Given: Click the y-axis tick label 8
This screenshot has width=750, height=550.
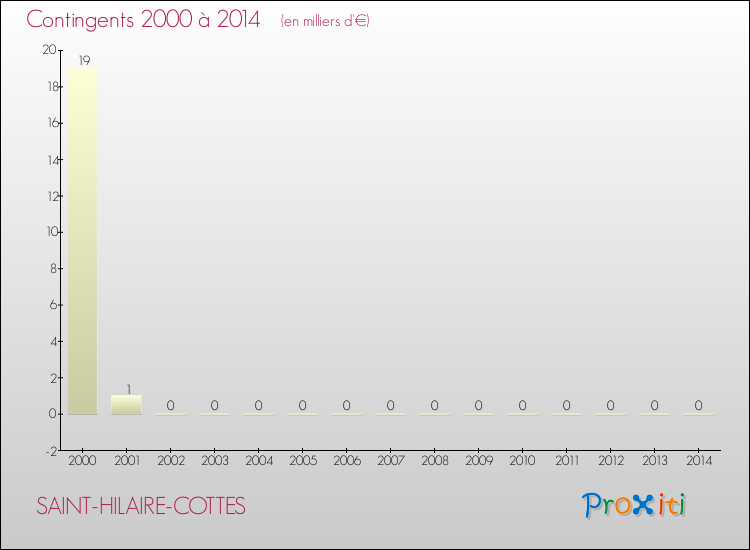Looking at the screenshot, I should coord(54,269).
